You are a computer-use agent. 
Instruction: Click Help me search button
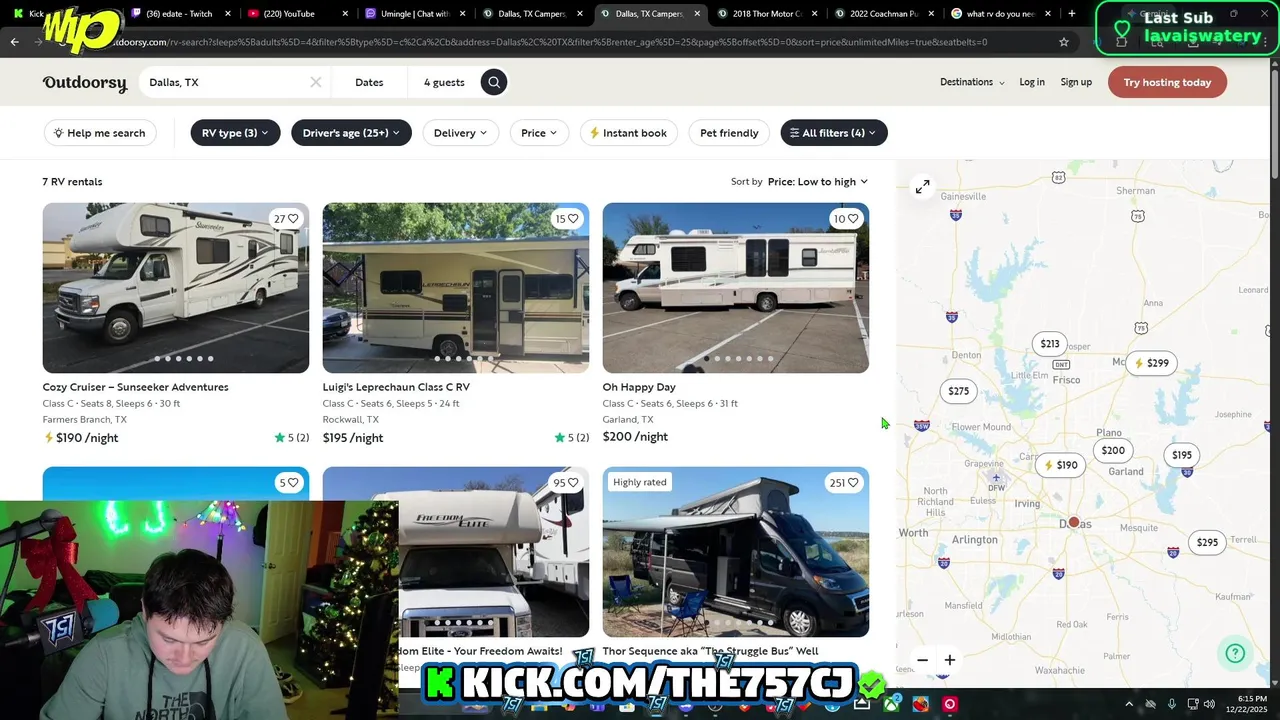100,133
